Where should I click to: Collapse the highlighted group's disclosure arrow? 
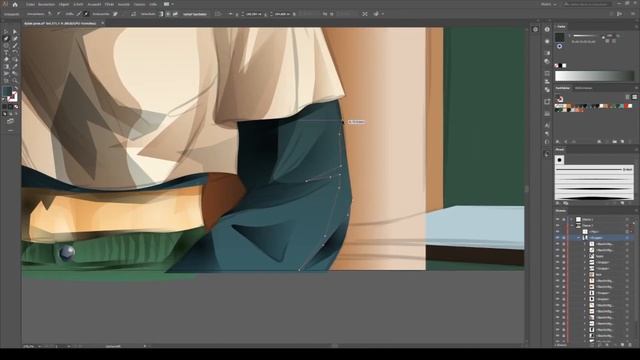click(x=578, y=238)
